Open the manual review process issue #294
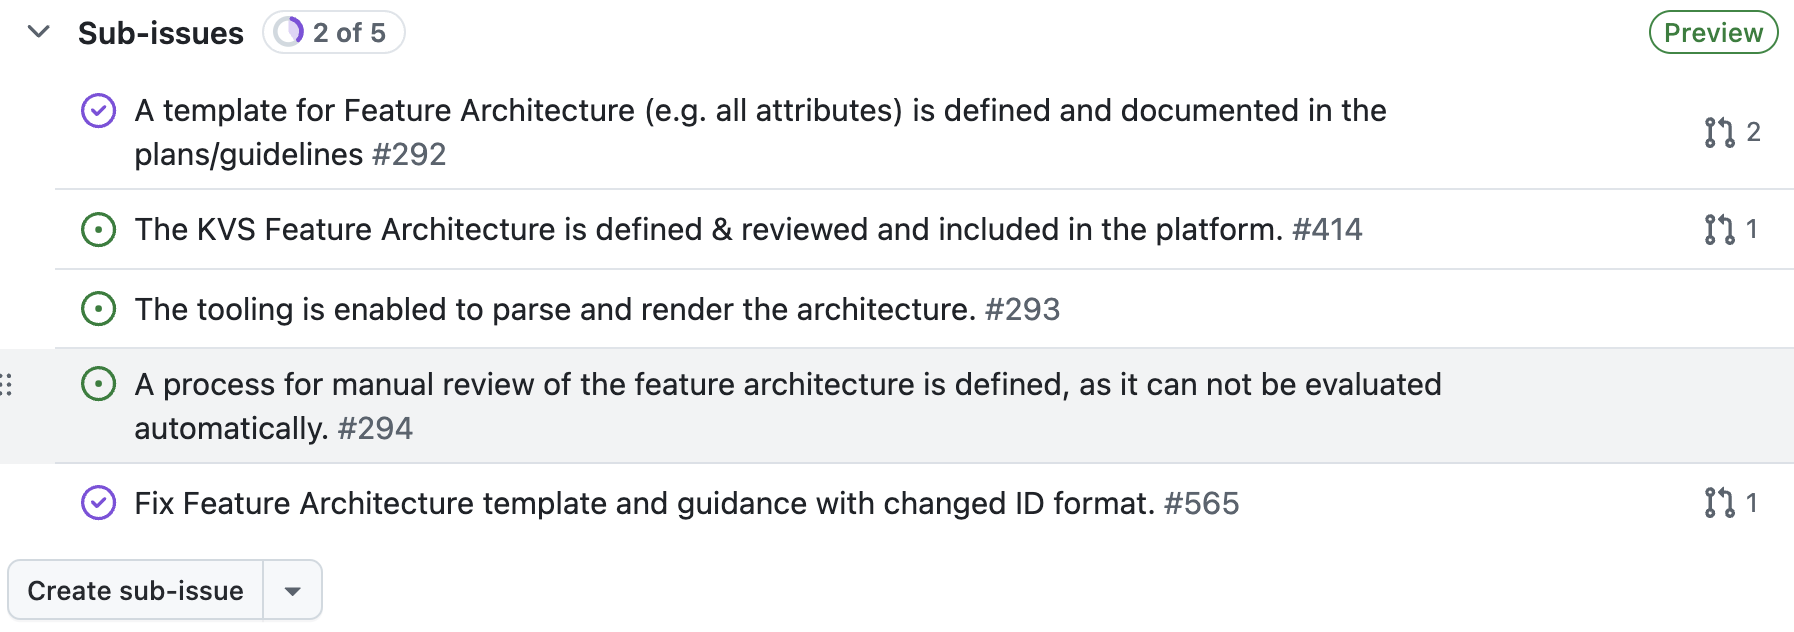 pyautogui.click(x=788, y=385)
